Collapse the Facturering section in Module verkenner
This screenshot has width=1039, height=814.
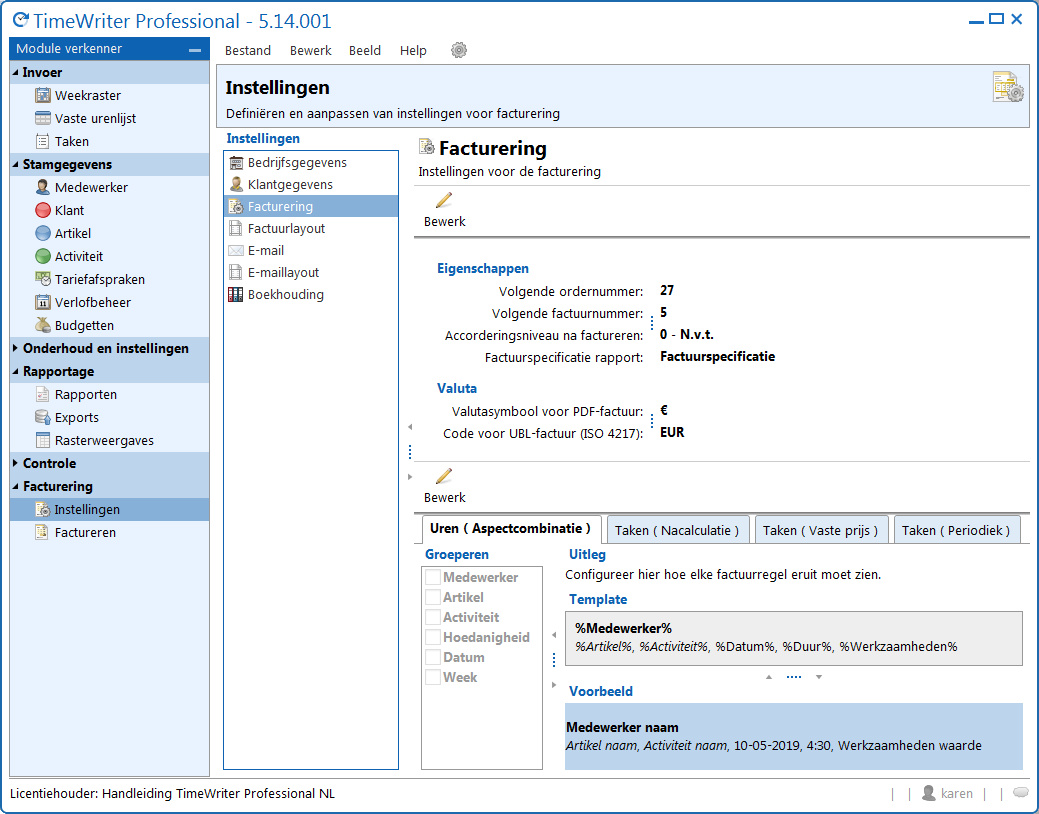click(x=15, y=486)
